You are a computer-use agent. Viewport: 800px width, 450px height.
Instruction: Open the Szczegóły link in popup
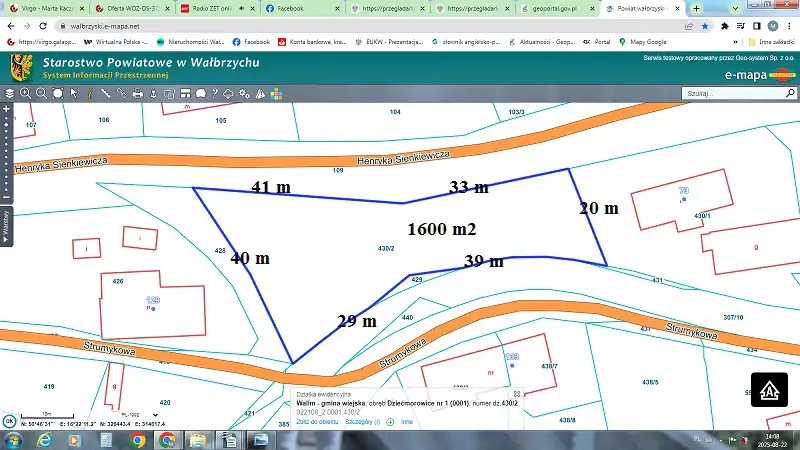pos(361,423)
